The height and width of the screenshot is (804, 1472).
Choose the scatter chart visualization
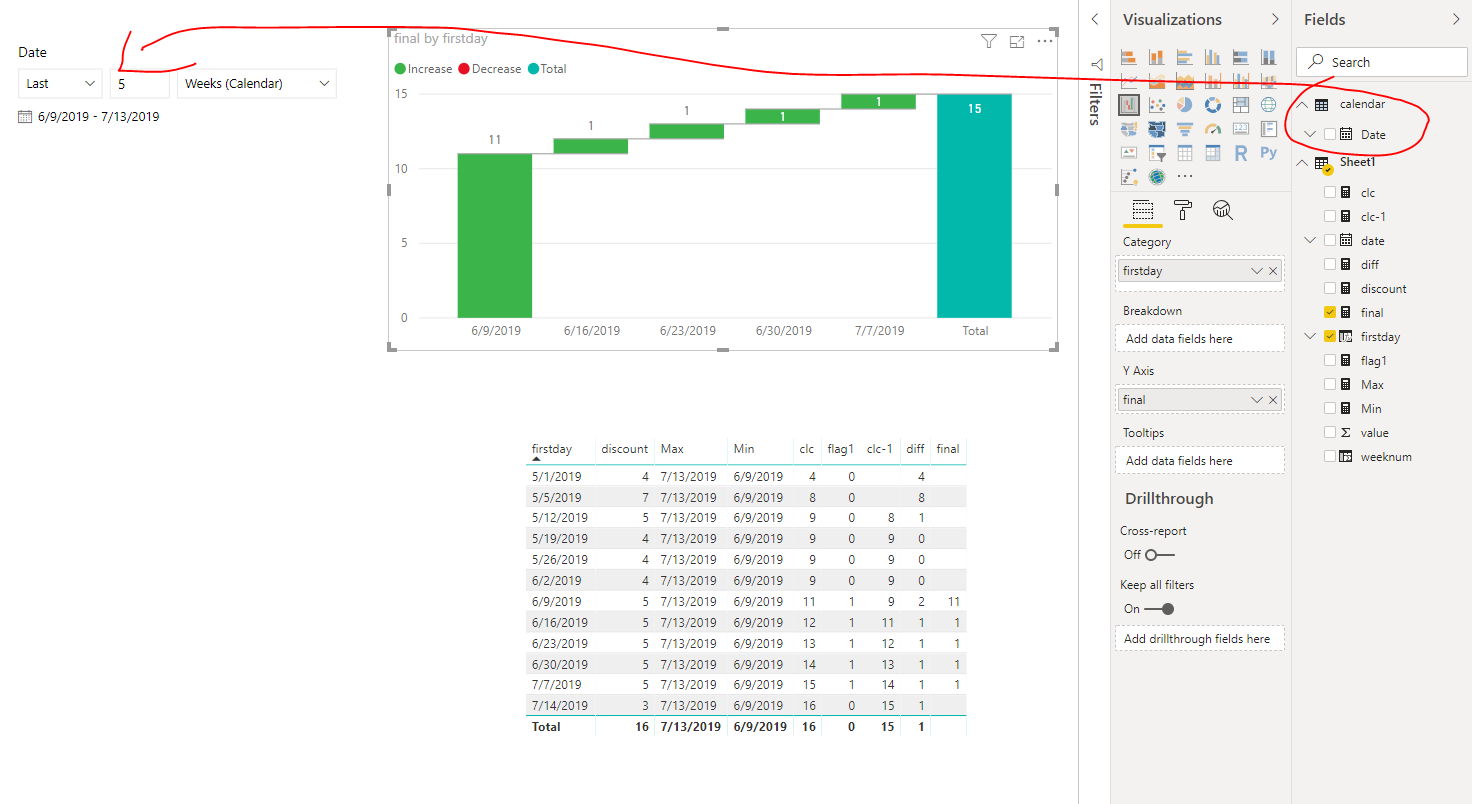[1157, 105]
